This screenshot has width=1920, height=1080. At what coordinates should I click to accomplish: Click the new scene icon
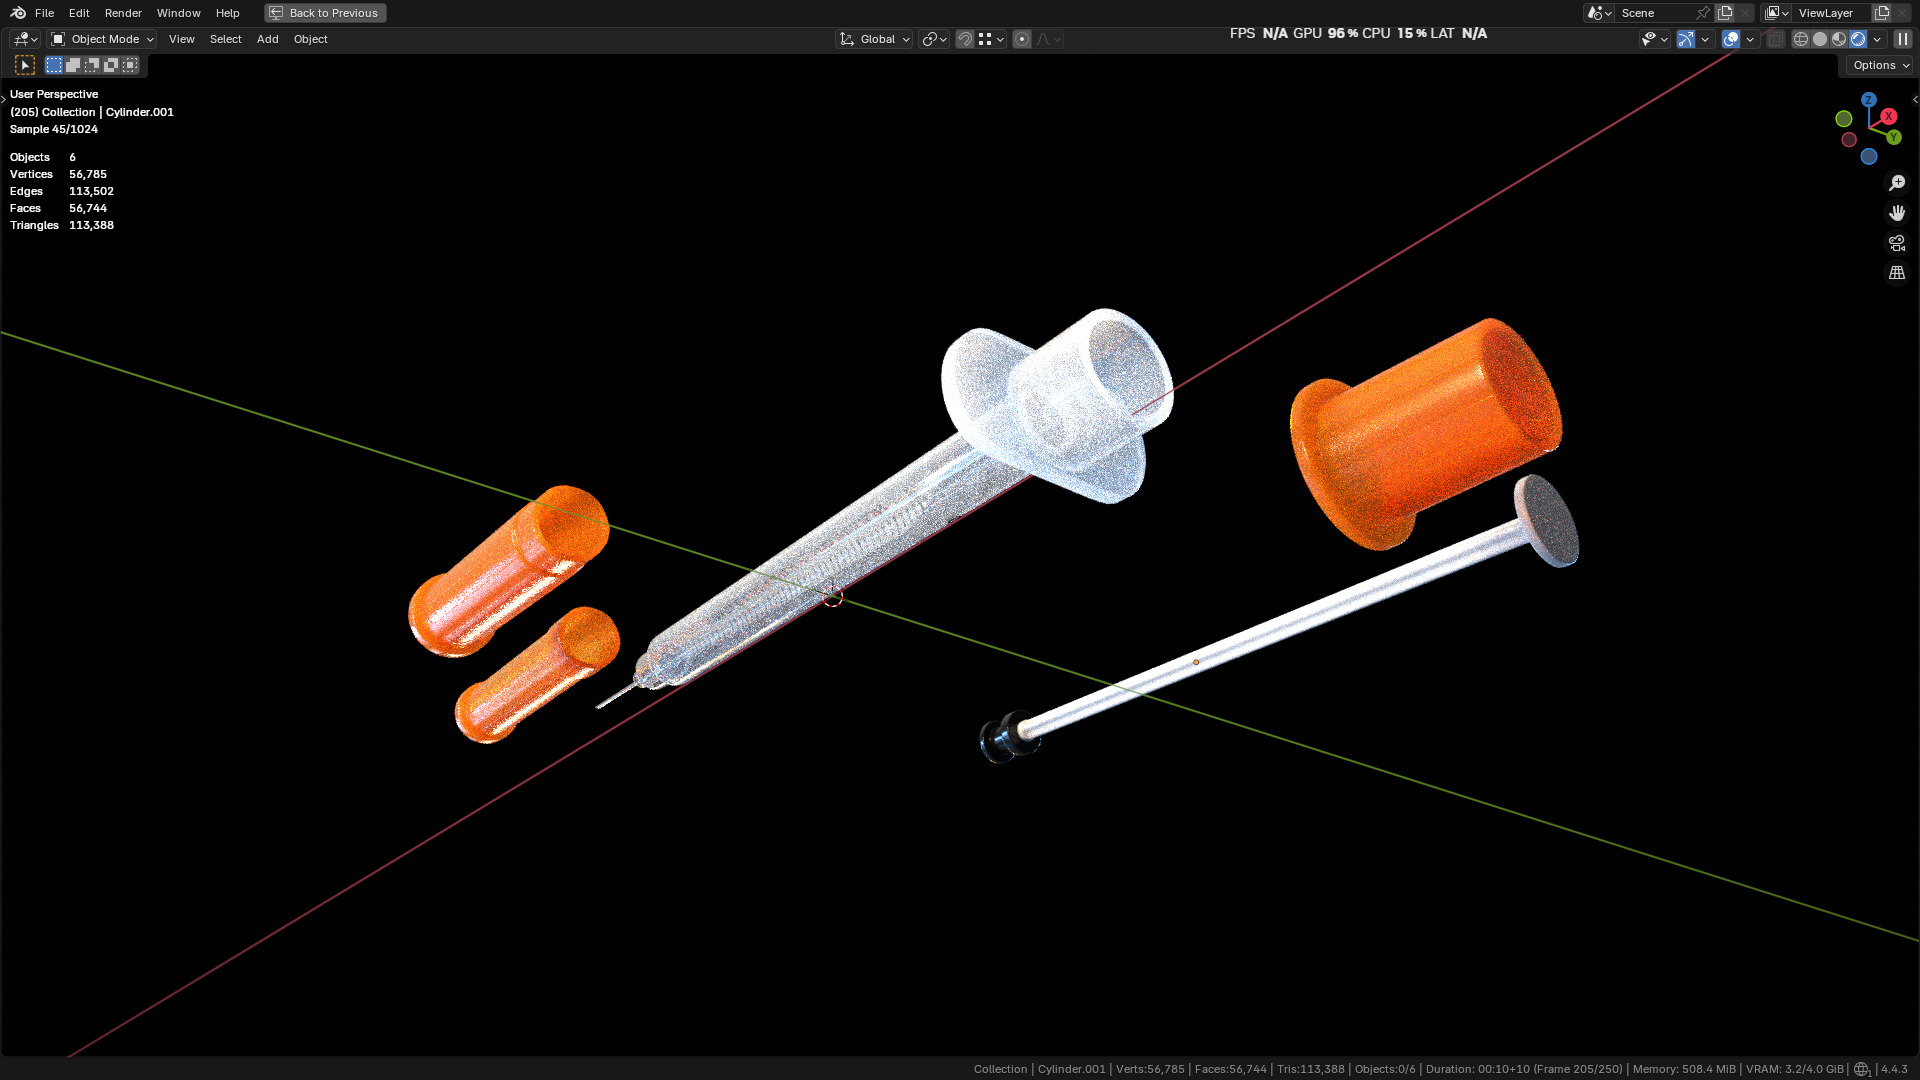1725,13
